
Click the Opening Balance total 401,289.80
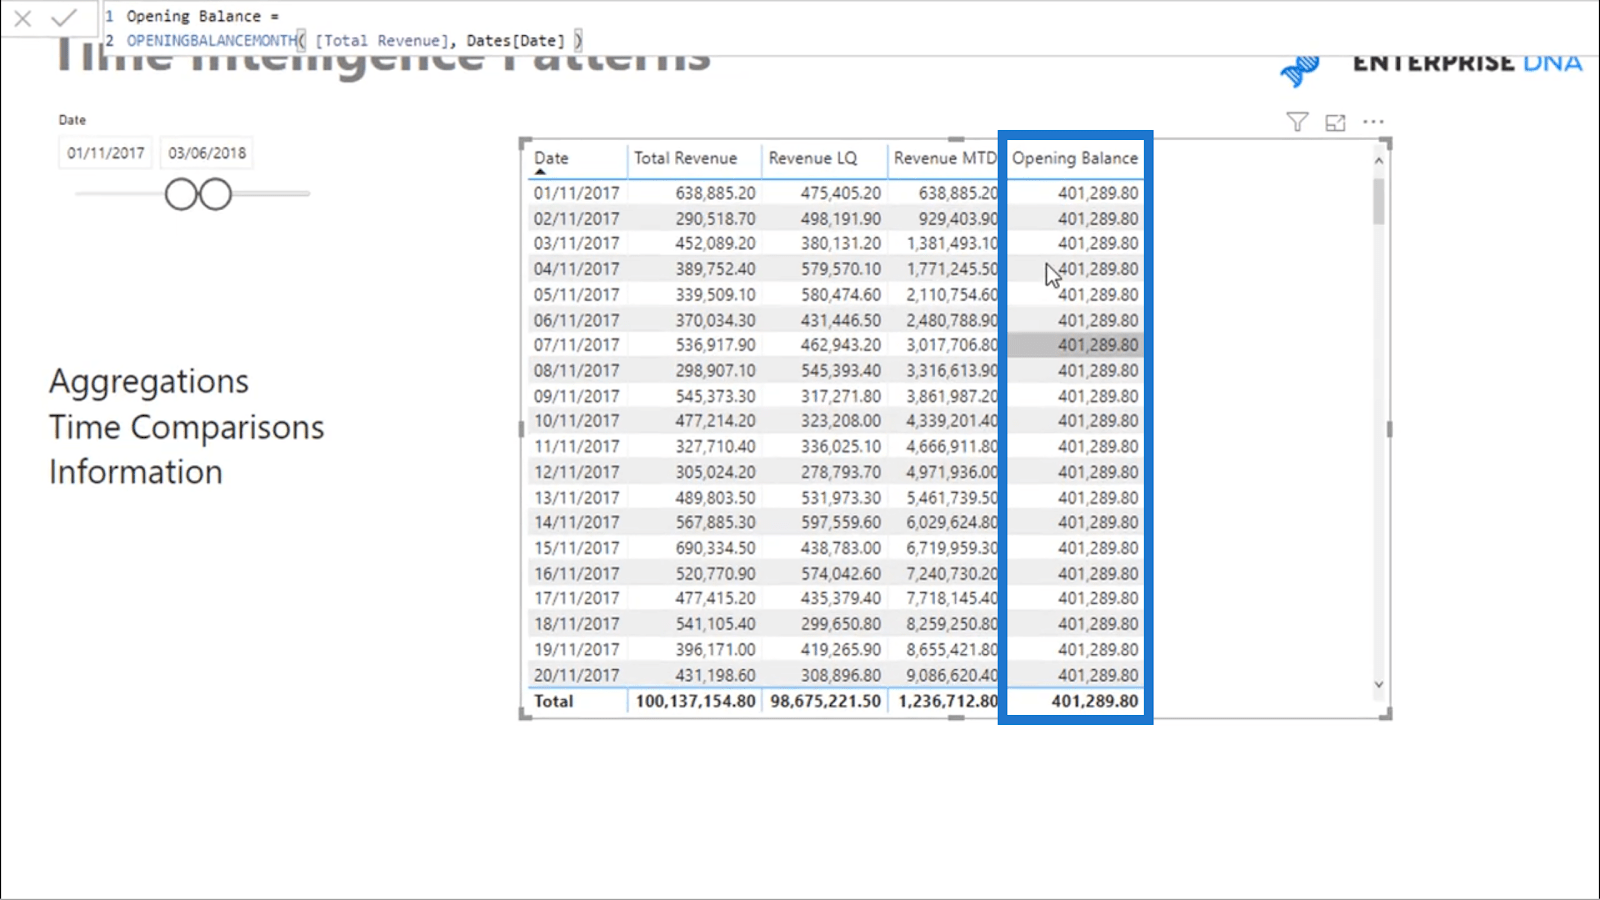(x=1094, y=701)
